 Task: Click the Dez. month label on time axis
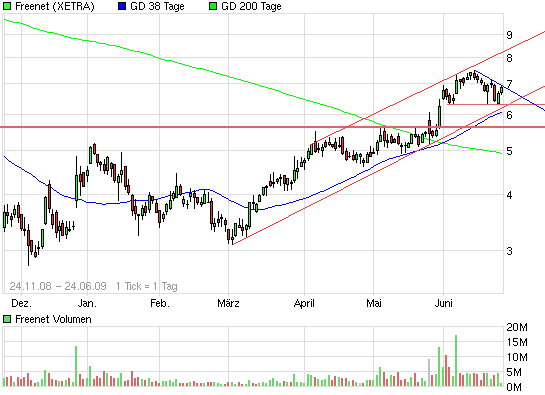tap(22, 303)
